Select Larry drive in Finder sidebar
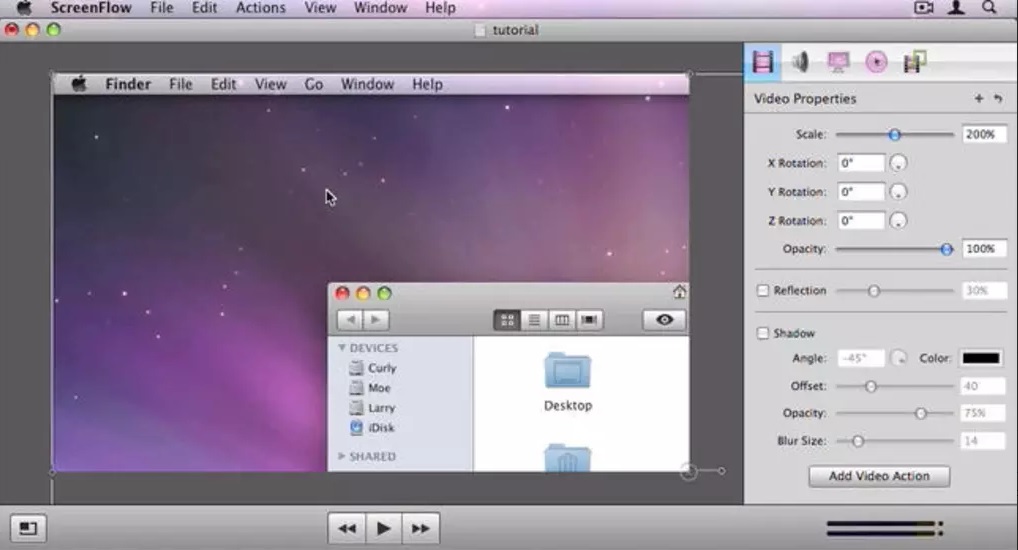The height and width of the screenshot is (550, 1018). (x=372, y=408)
